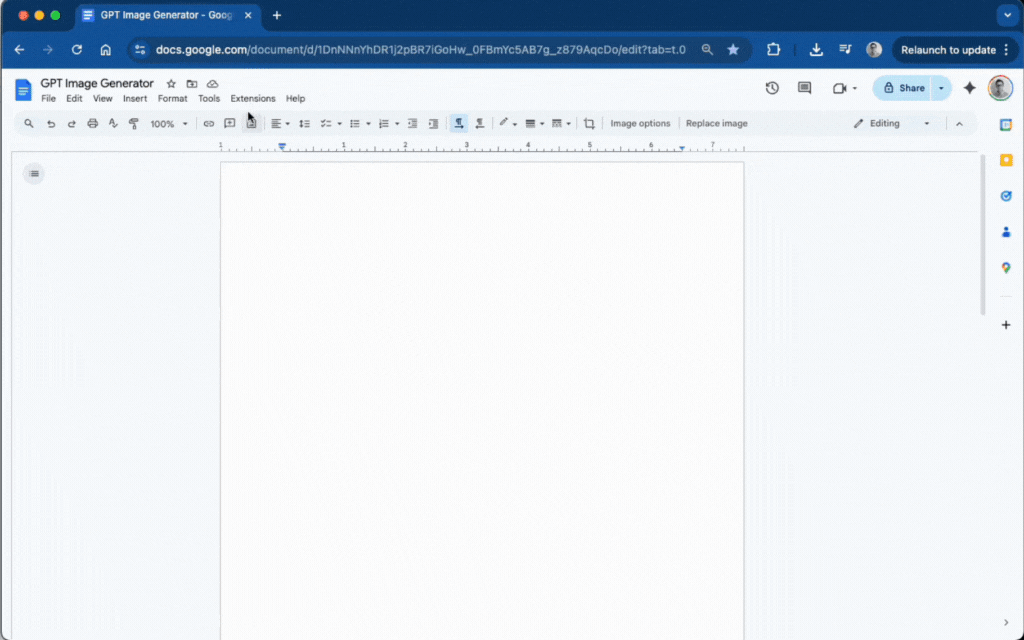Screen dimensions: 1024x640
Task: Star the GPT Image Generator document
Action: [170, 84]
